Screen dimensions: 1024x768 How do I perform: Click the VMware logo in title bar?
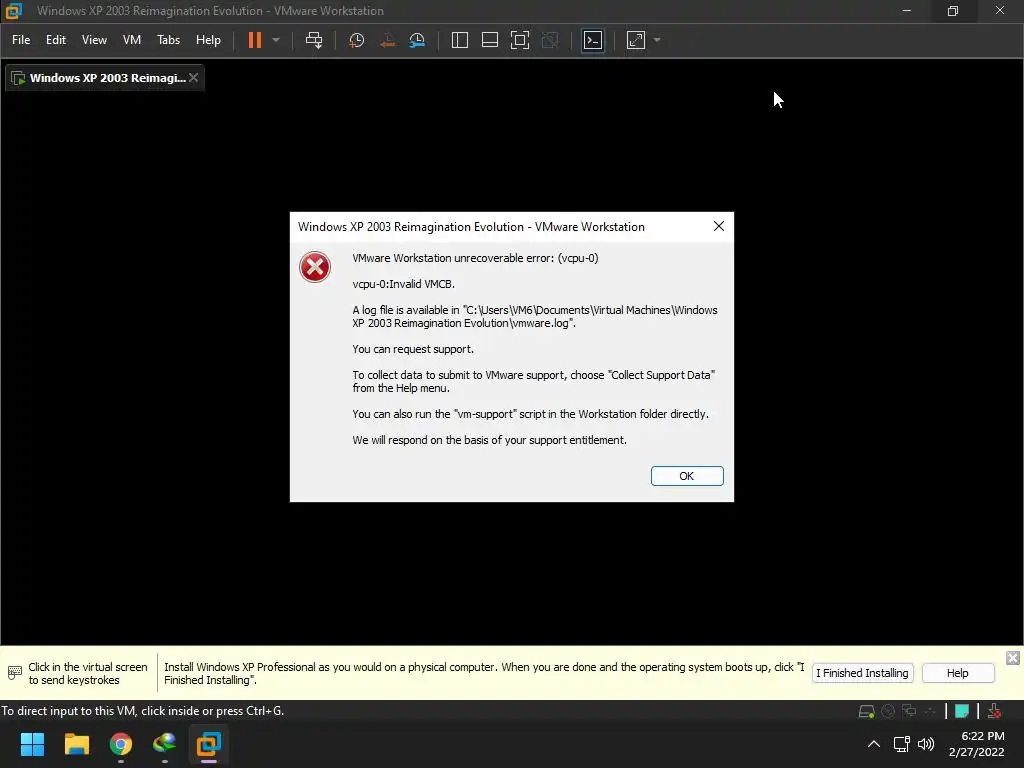14,10
